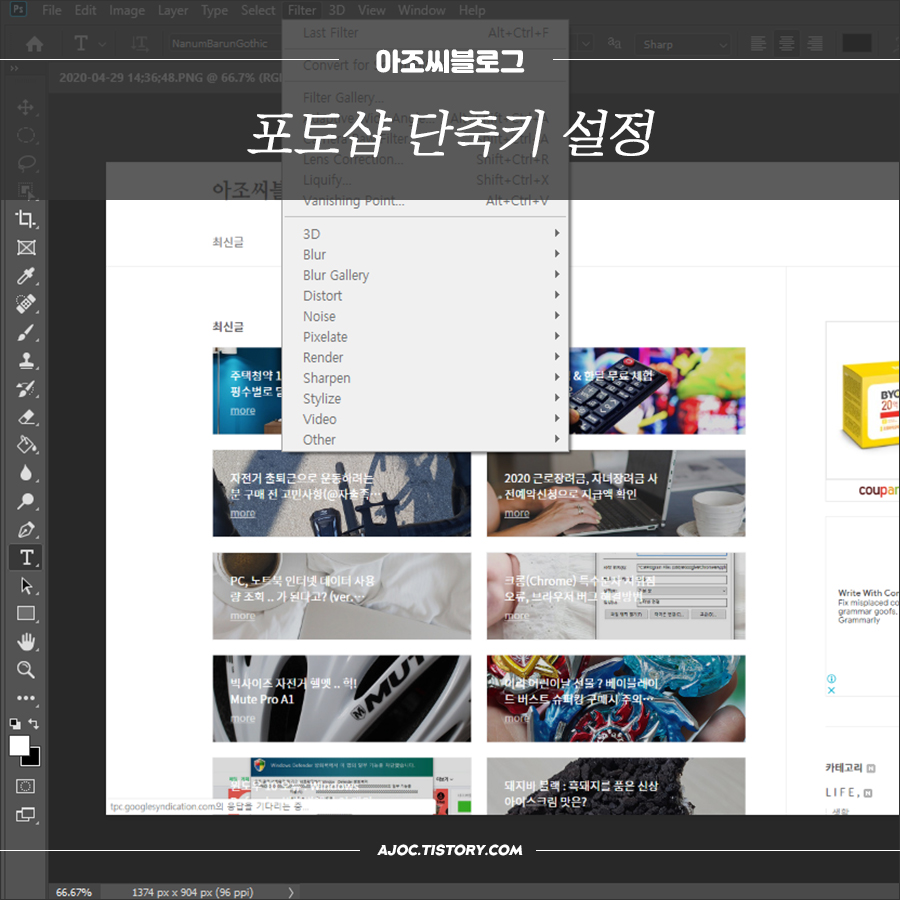Select the Hand tool
The height and width of the screenshot is (900, 900).
pyautogui.click(x=26, y=642)
